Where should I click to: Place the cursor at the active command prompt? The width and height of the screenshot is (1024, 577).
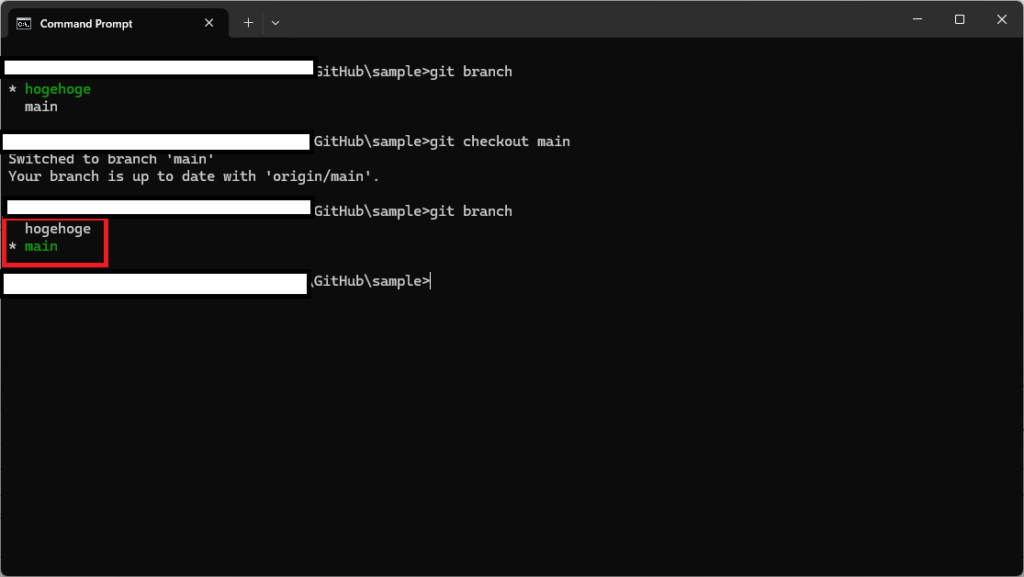coord(430,281)
